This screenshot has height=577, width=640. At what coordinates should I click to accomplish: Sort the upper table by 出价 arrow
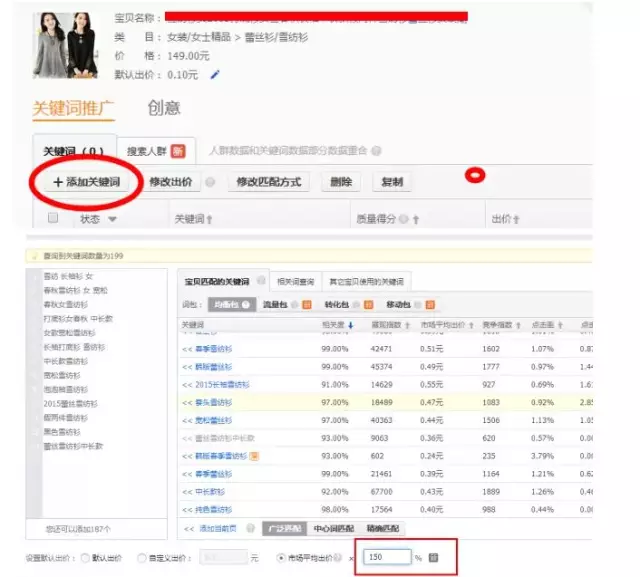(516, 220)
